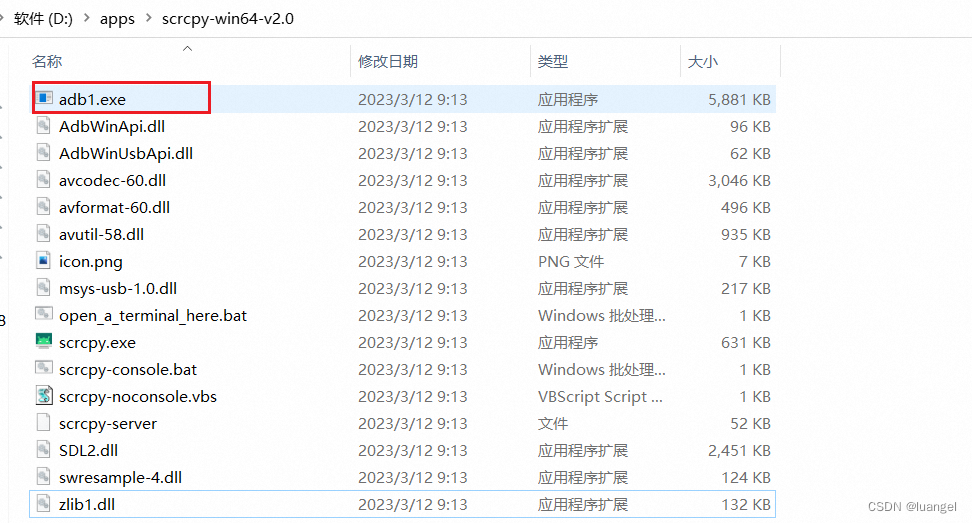The image size is (972, 523).
Task: Click the 3,046 KB size cell
Action: pos(740,180)
